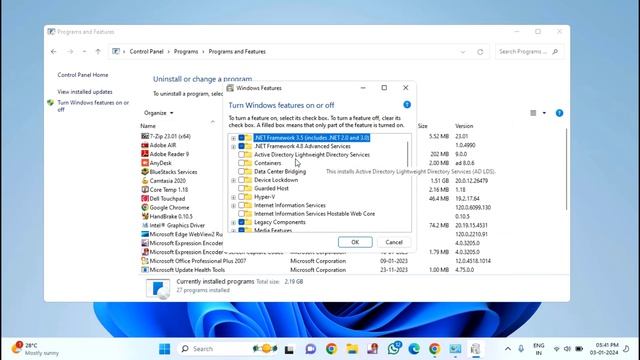Open the Organize dropdown menu
640x360 pixels.
tap(158, 113)
